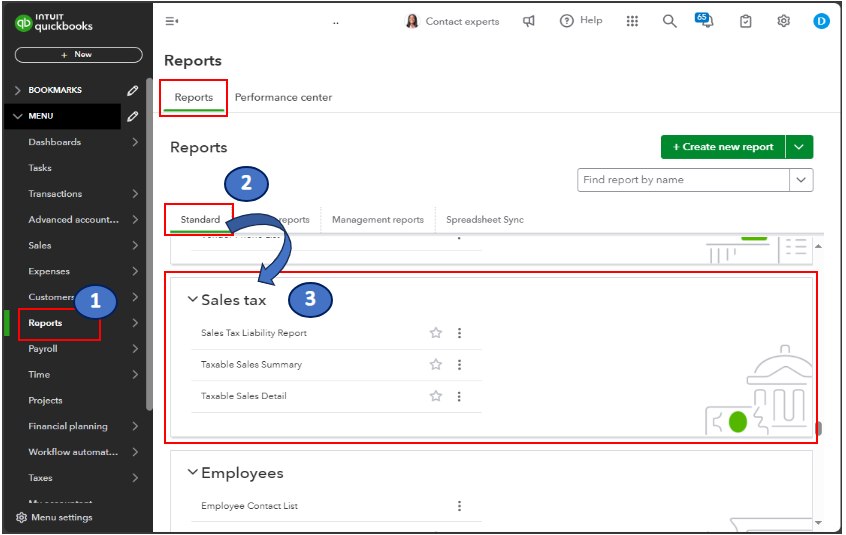846x535 pixels.
Task: Open Create new report dropdown arrow
Action: pos(799,147)
